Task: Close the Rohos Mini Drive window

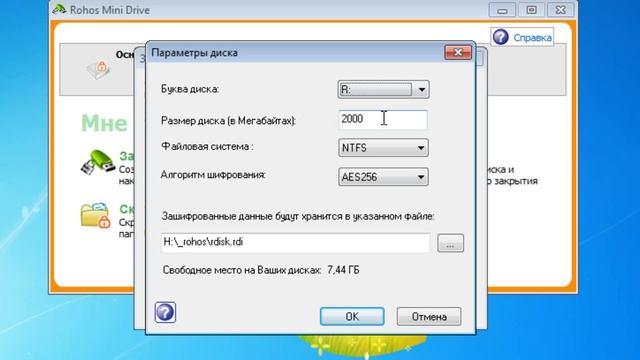Action: pyautogui.click(x=560, y=10)
